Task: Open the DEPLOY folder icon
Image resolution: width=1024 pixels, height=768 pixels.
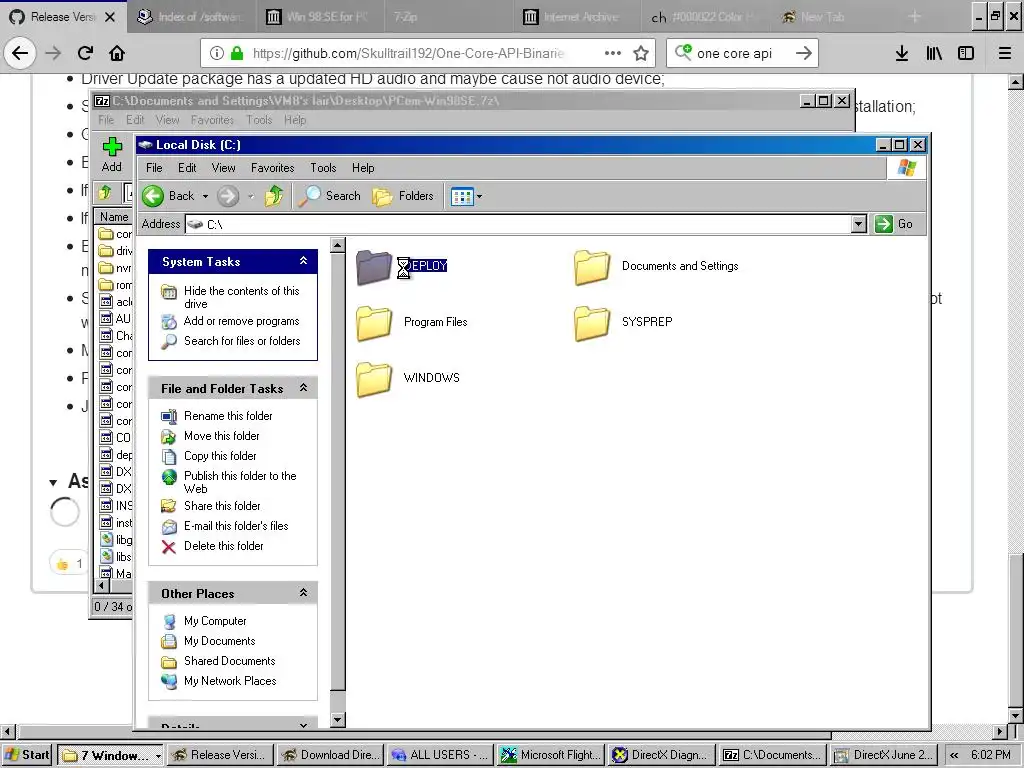Action: [x=374, y=266]
